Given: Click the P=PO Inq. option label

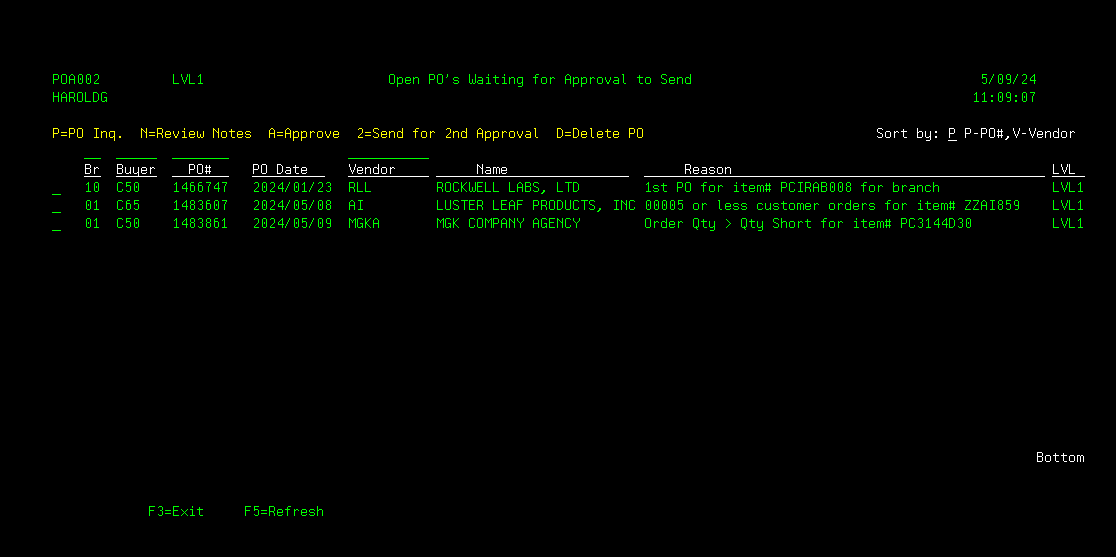Looking at the screenshot, I should click(88, 134).
